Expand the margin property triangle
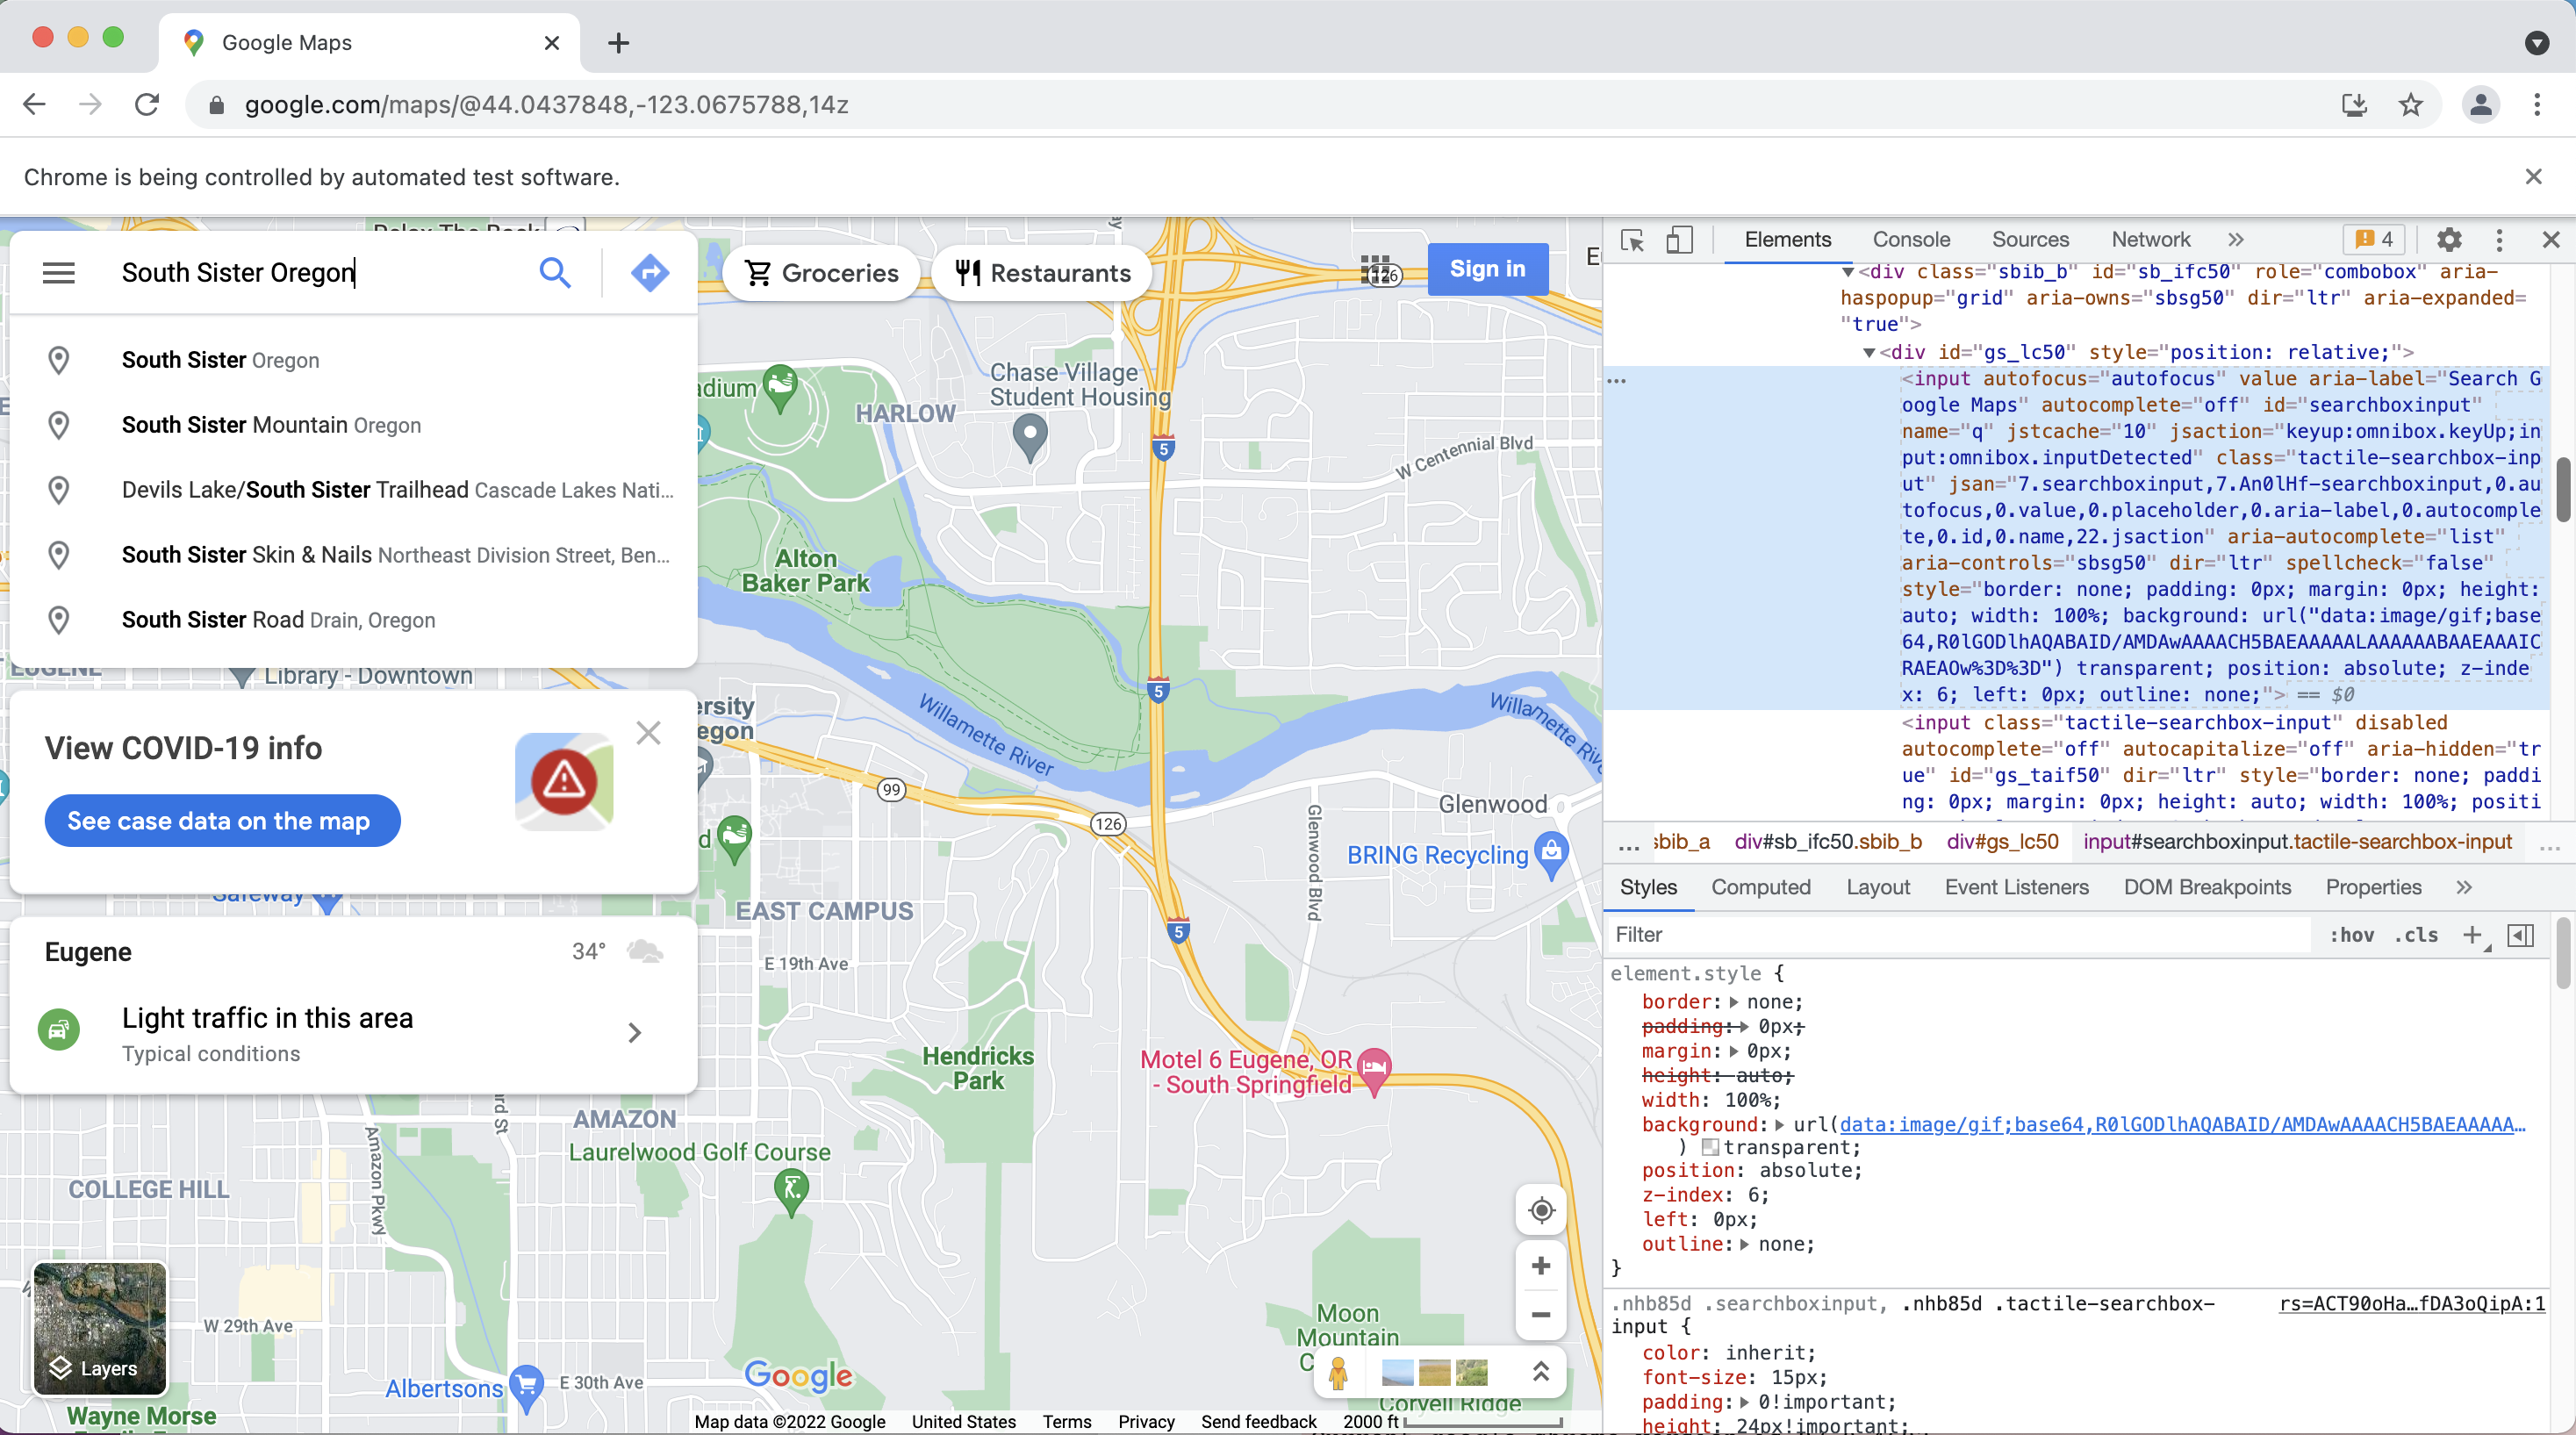2576x1435 pixels. (x=1734, y=1051)
